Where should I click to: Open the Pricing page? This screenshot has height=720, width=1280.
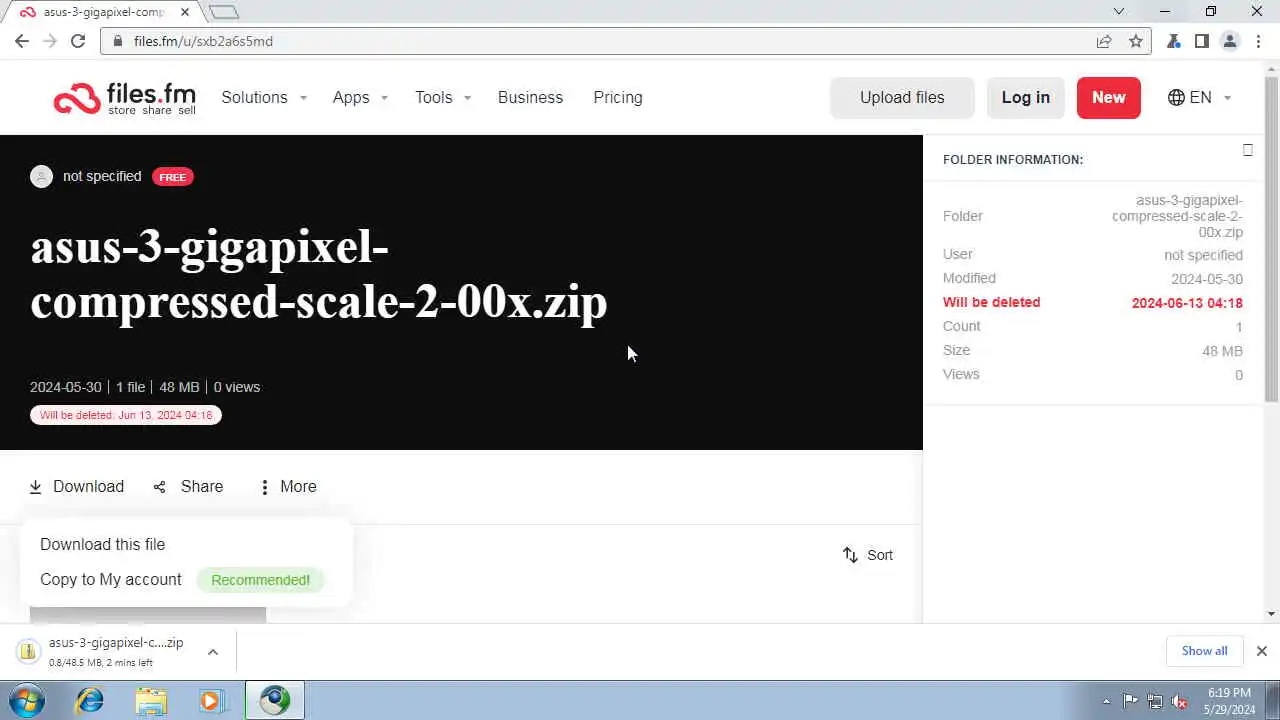point(618,97)
